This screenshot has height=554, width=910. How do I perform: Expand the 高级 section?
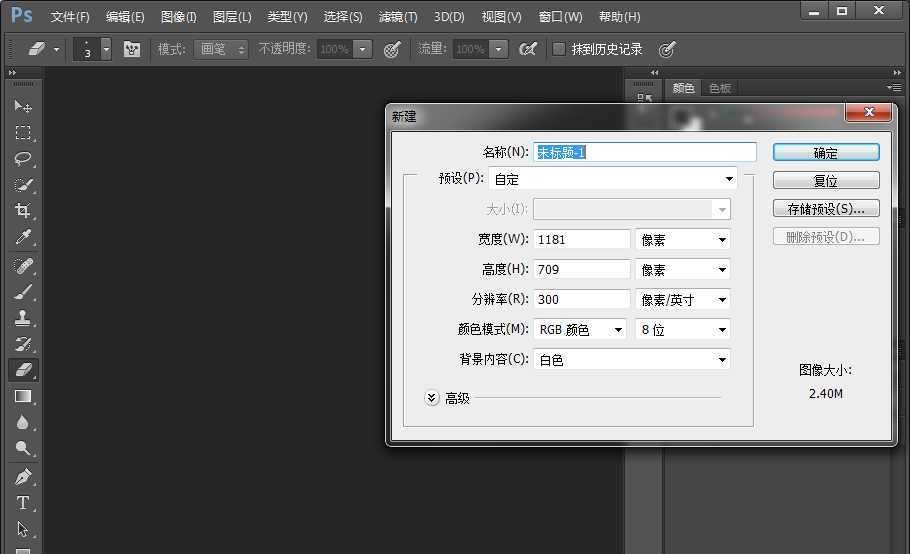pyautogui.click(x=432, y=398)
